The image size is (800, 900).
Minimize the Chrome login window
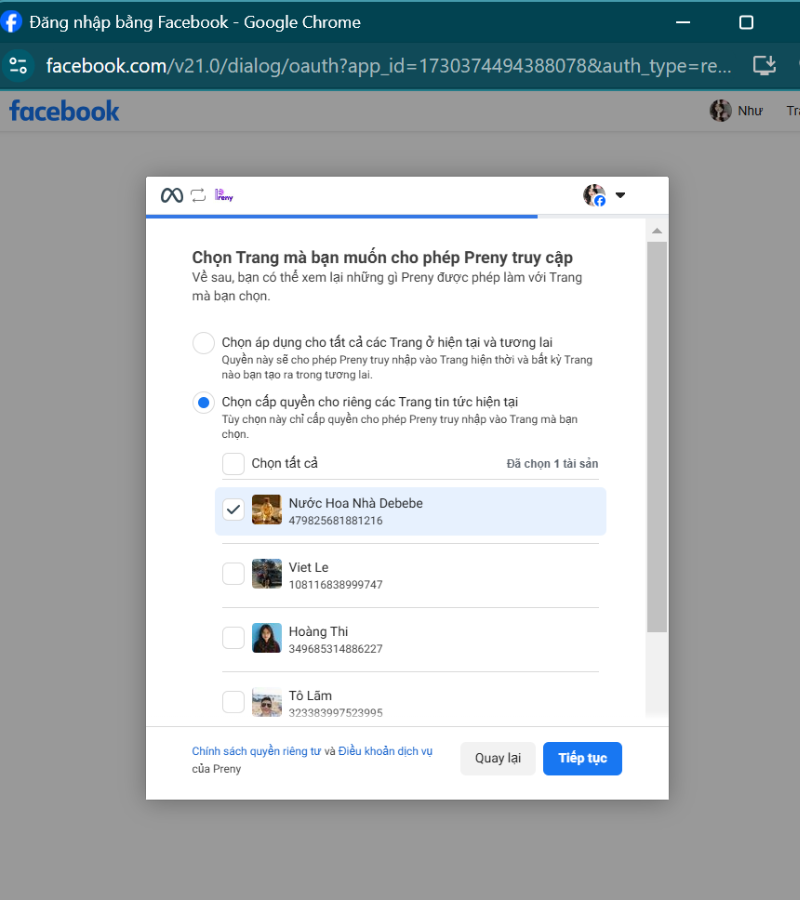(x=683, y=22)
